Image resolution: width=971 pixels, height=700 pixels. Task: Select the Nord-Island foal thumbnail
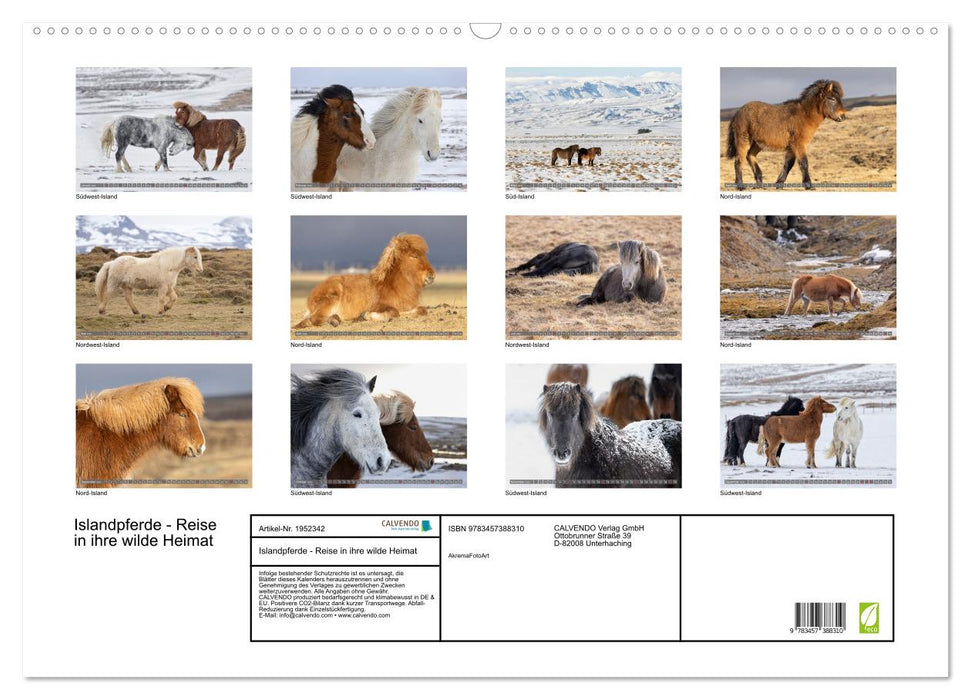(x=806, y=128)
